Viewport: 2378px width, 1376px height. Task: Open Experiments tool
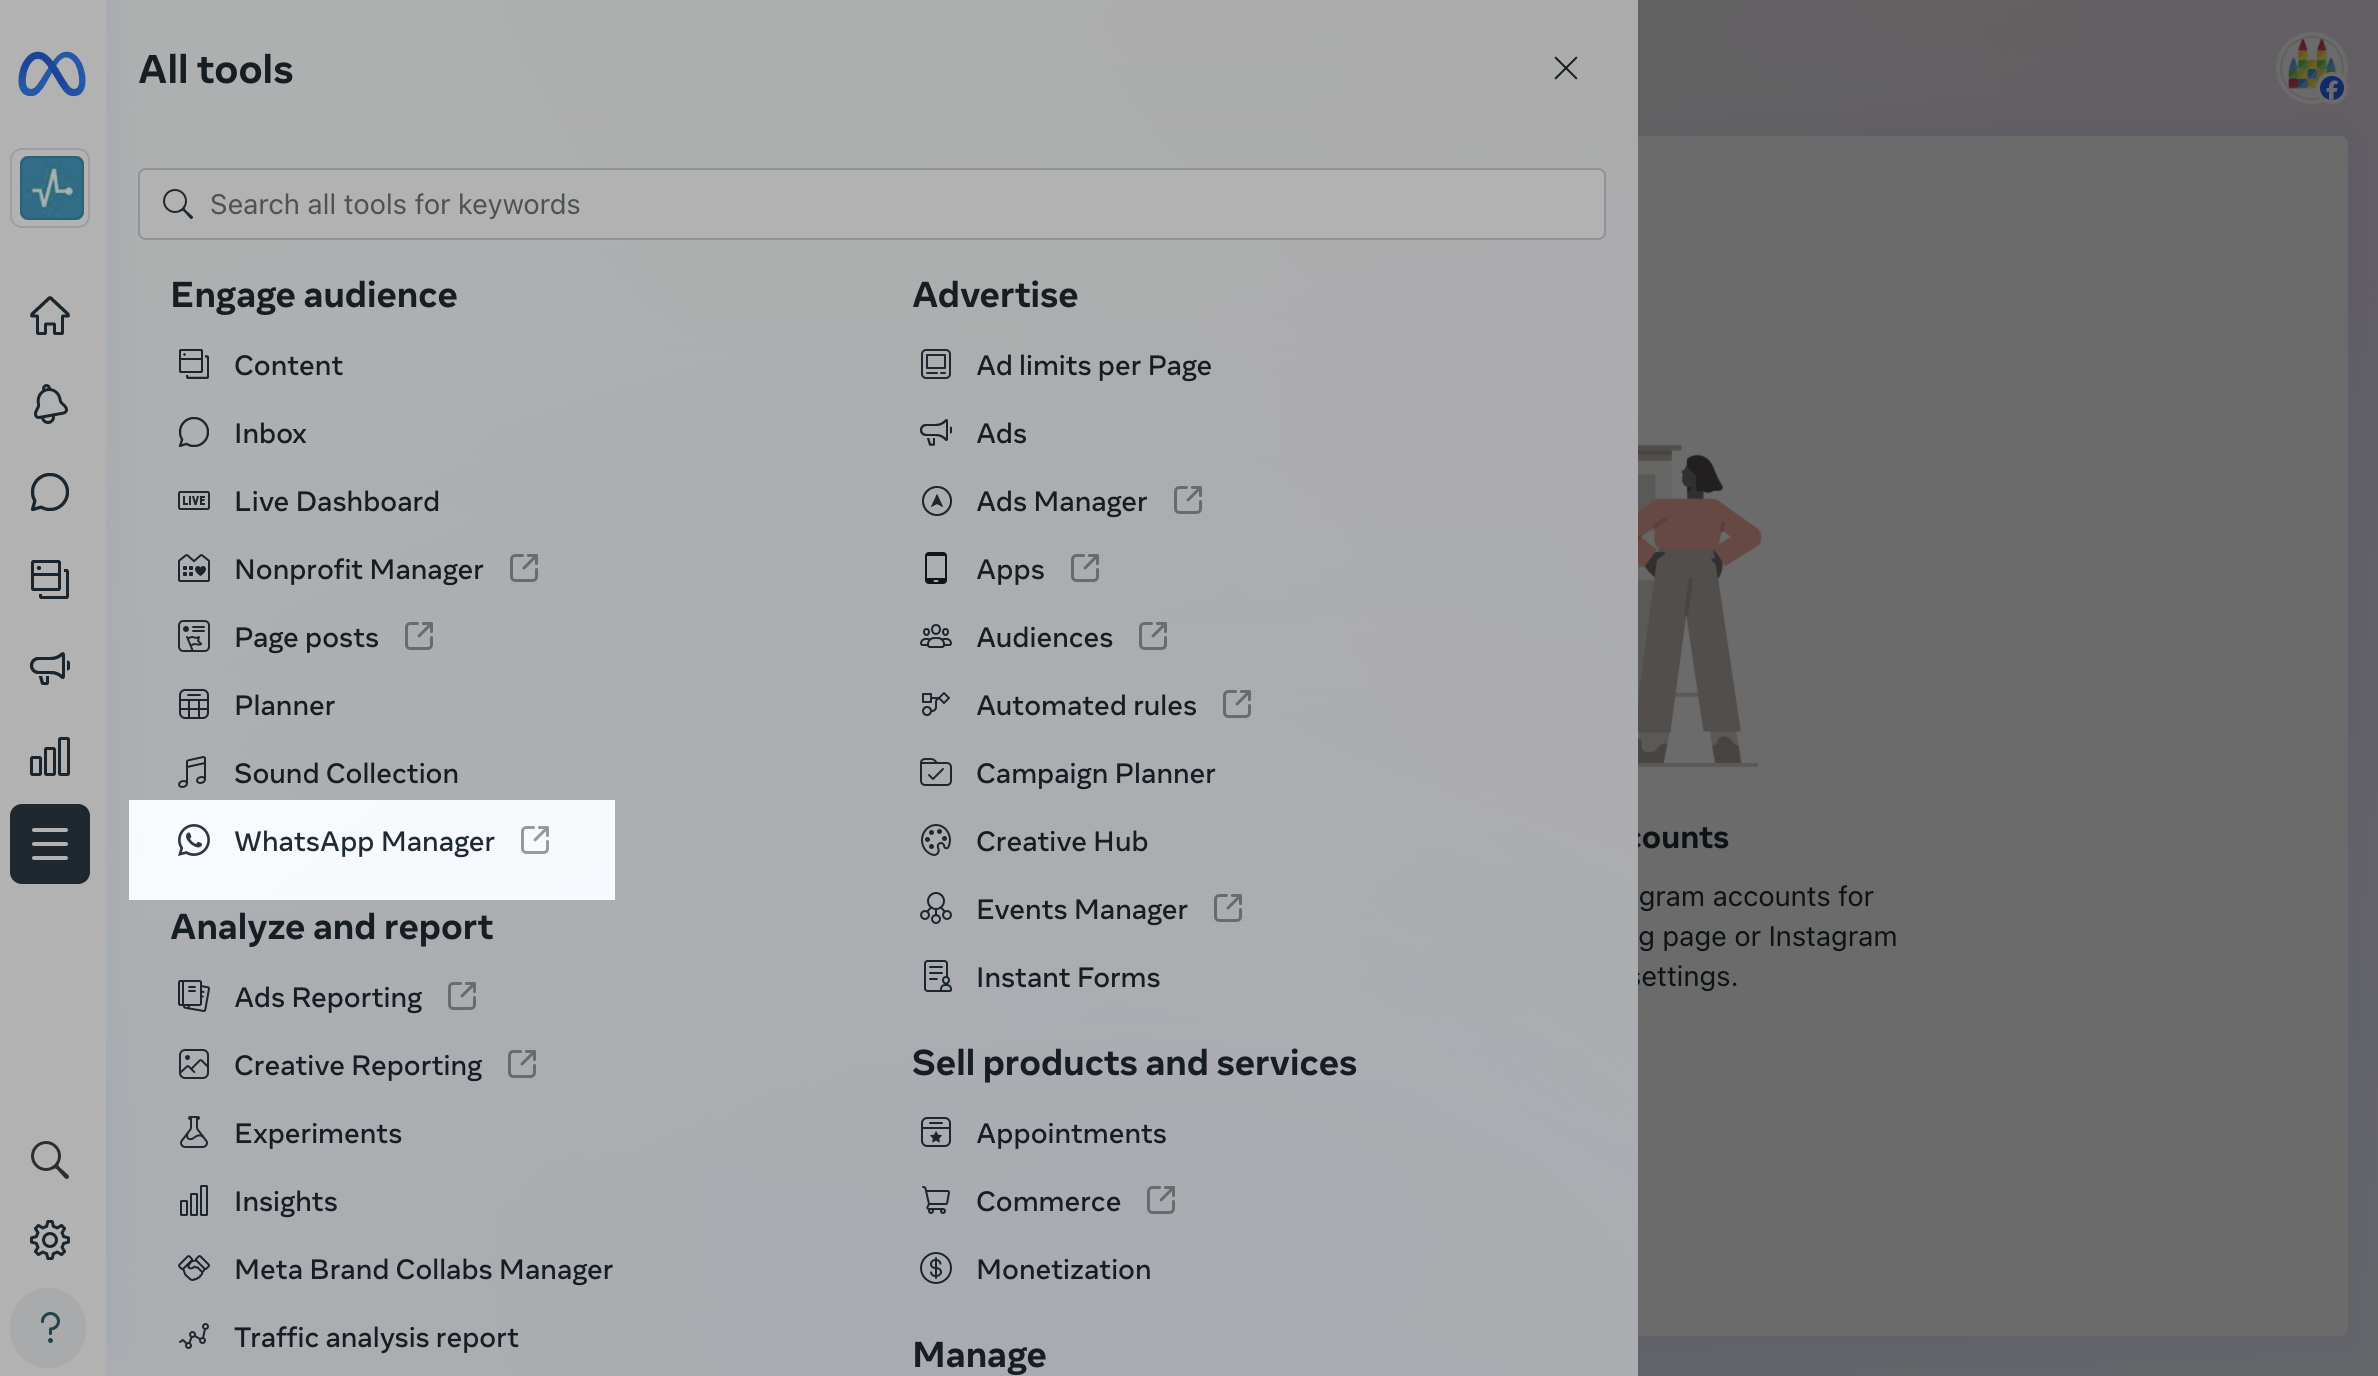tap(318, 1133)
